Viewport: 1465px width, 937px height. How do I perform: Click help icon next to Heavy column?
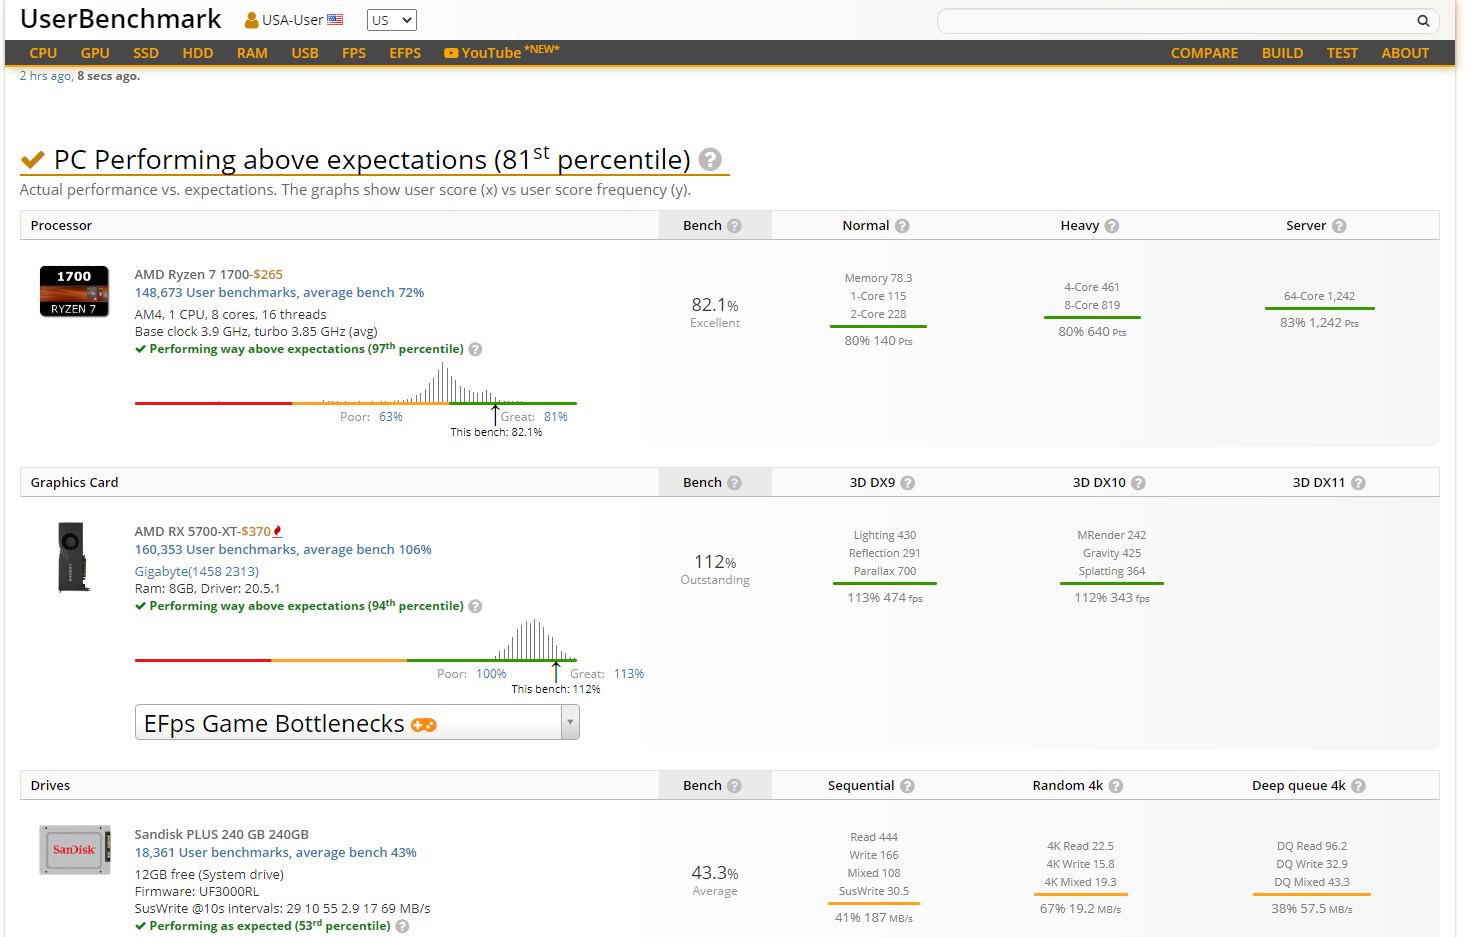pos(1112,226)
